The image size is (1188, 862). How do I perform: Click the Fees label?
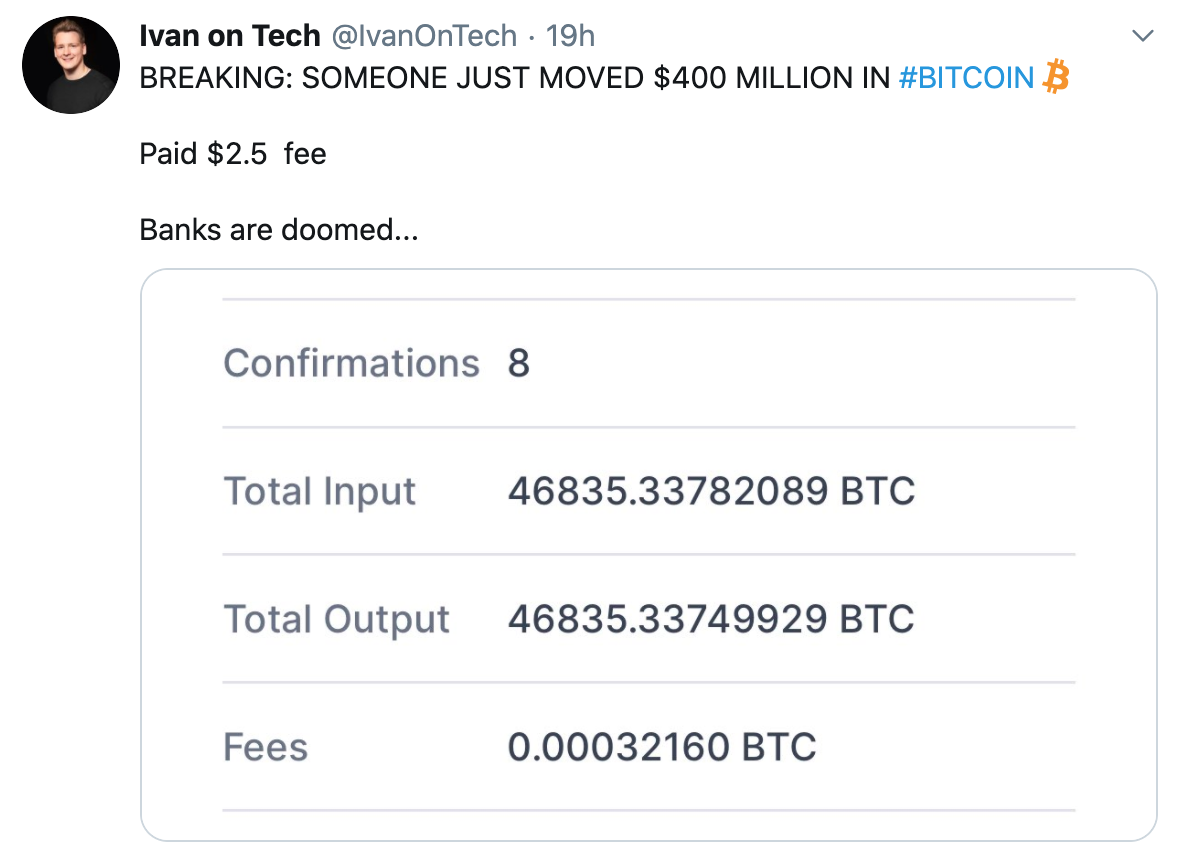pyautogui.click(x=264, y=746)
